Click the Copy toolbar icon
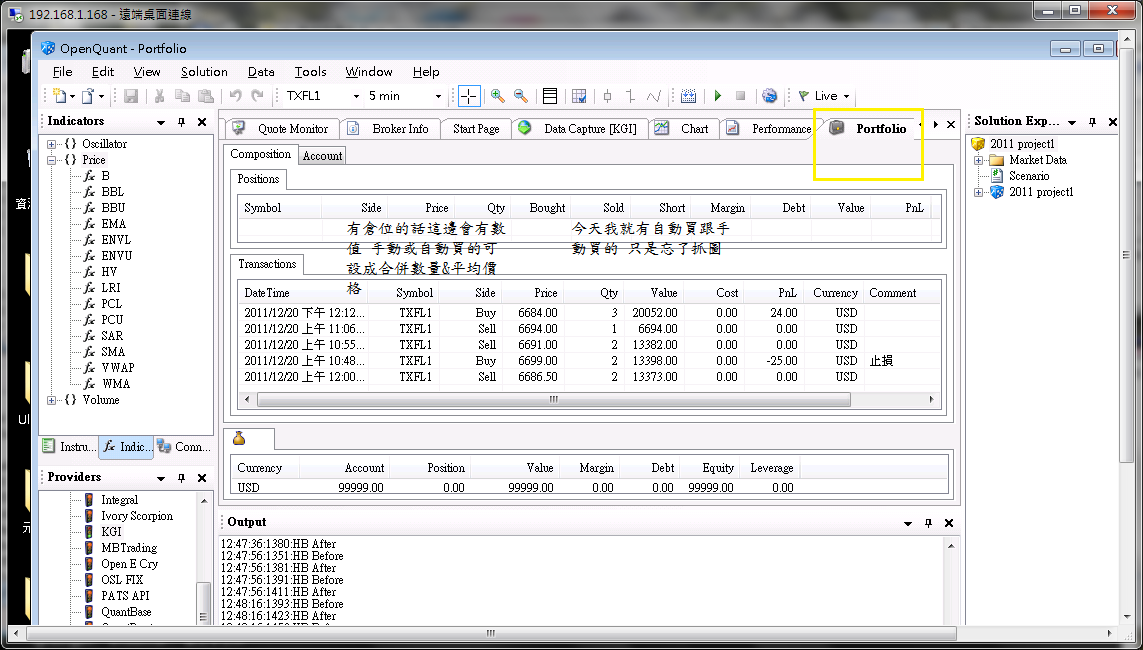This screenshot has height=650, width=1143. pyautogui.click(x=182, y=96)
